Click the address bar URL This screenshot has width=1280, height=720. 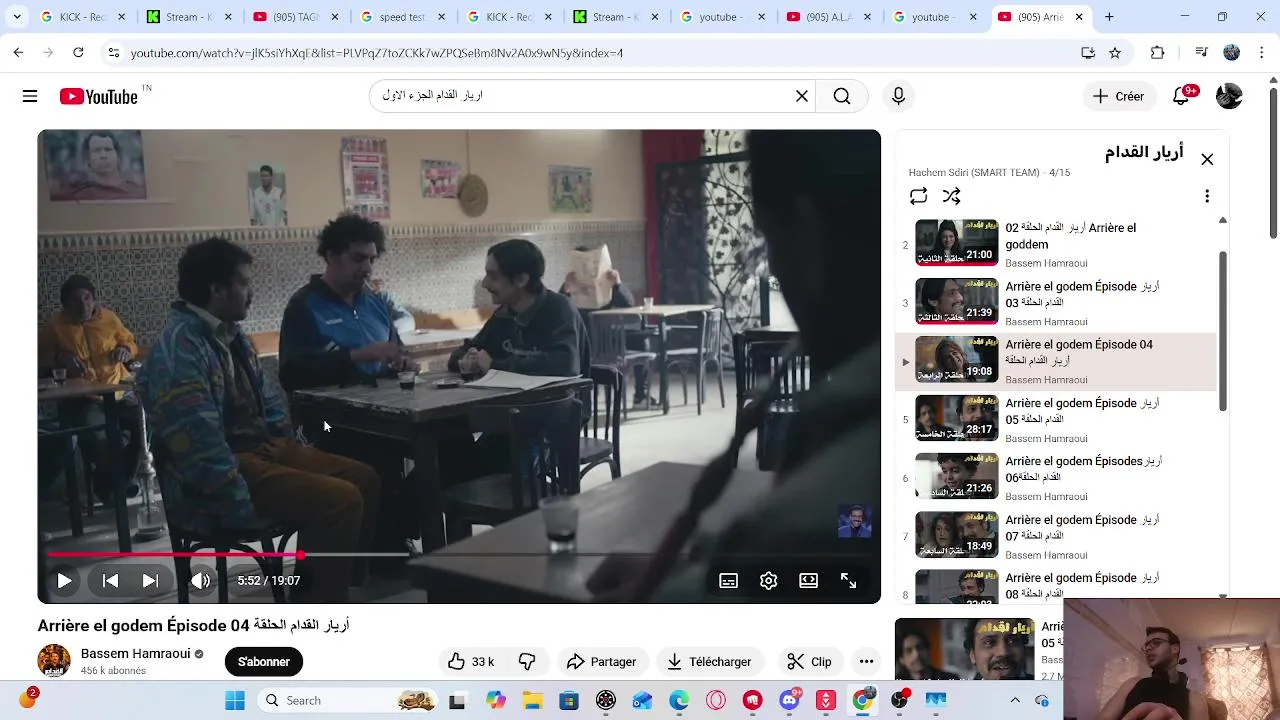coord(377,53)
